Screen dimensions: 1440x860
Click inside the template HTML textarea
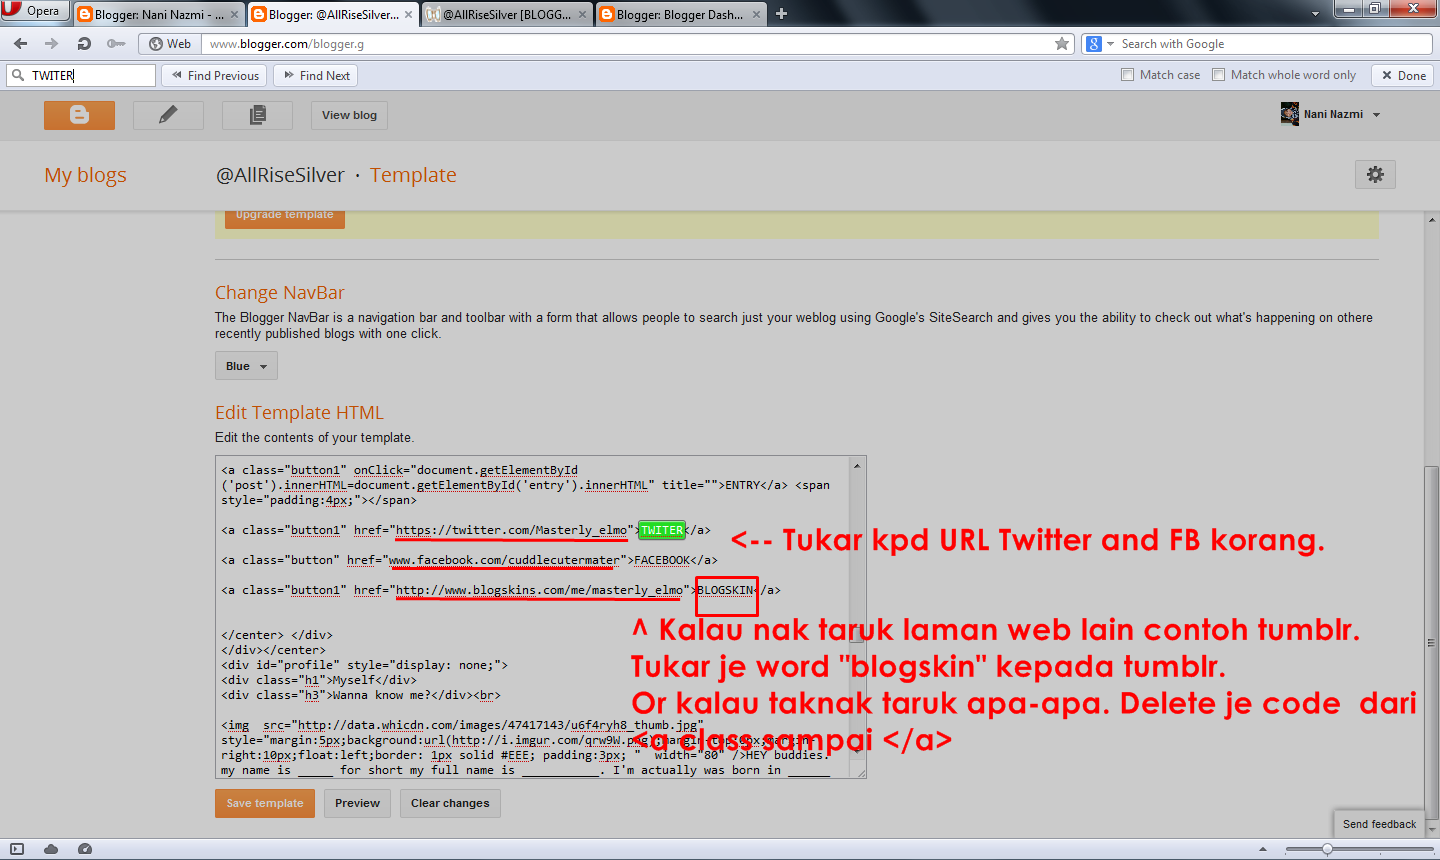541,617
